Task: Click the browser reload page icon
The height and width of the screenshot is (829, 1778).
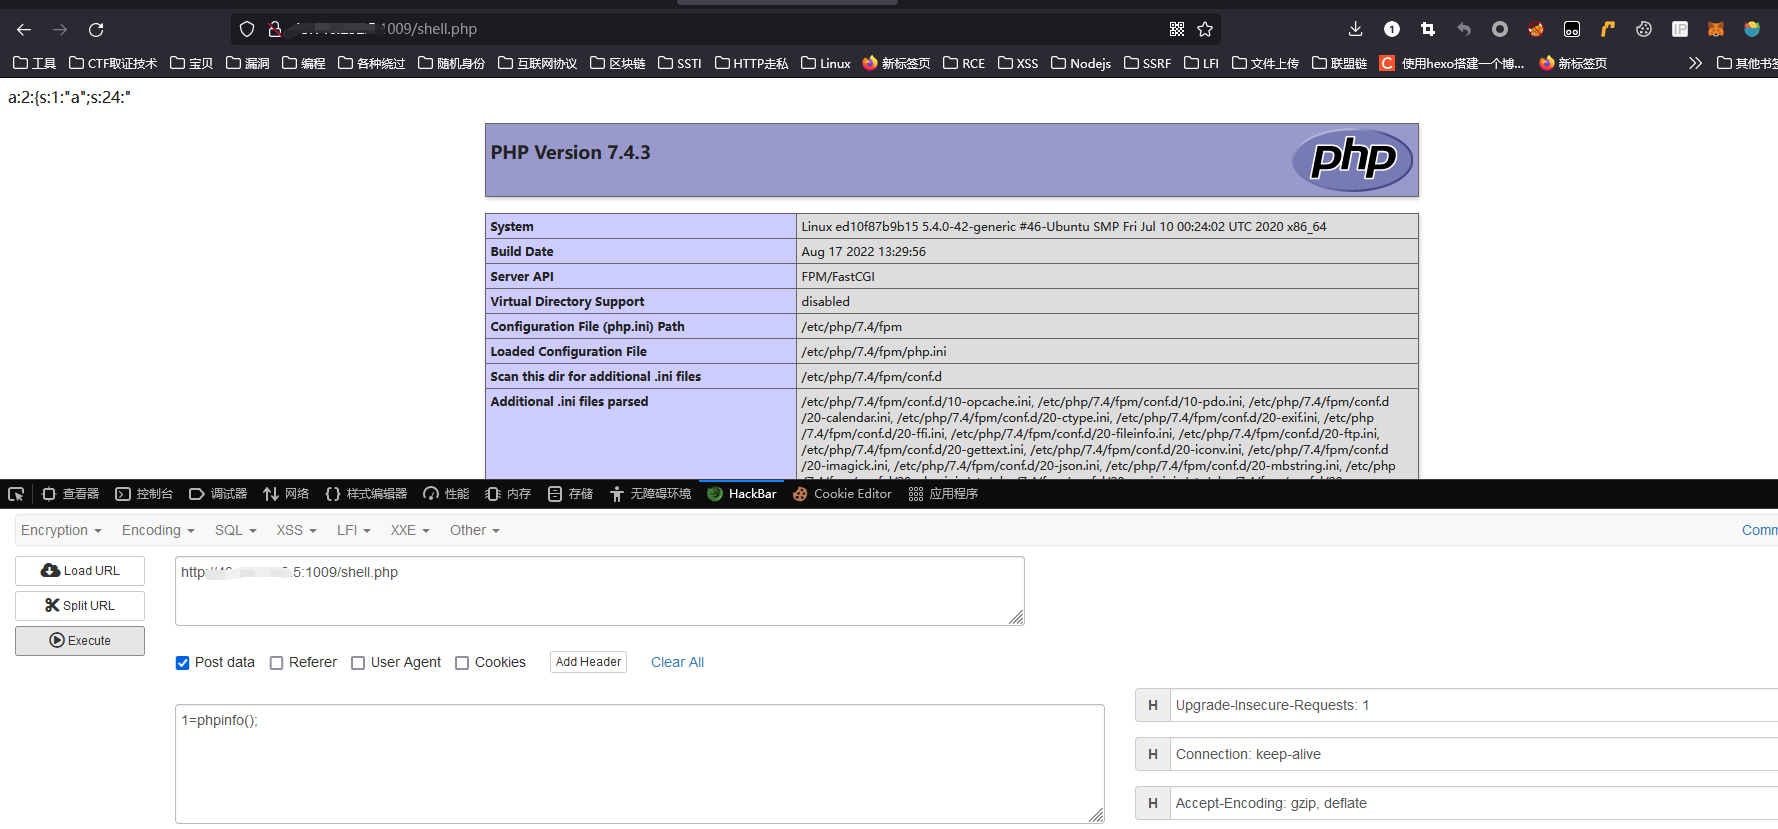Action: (x=96, y=30)
